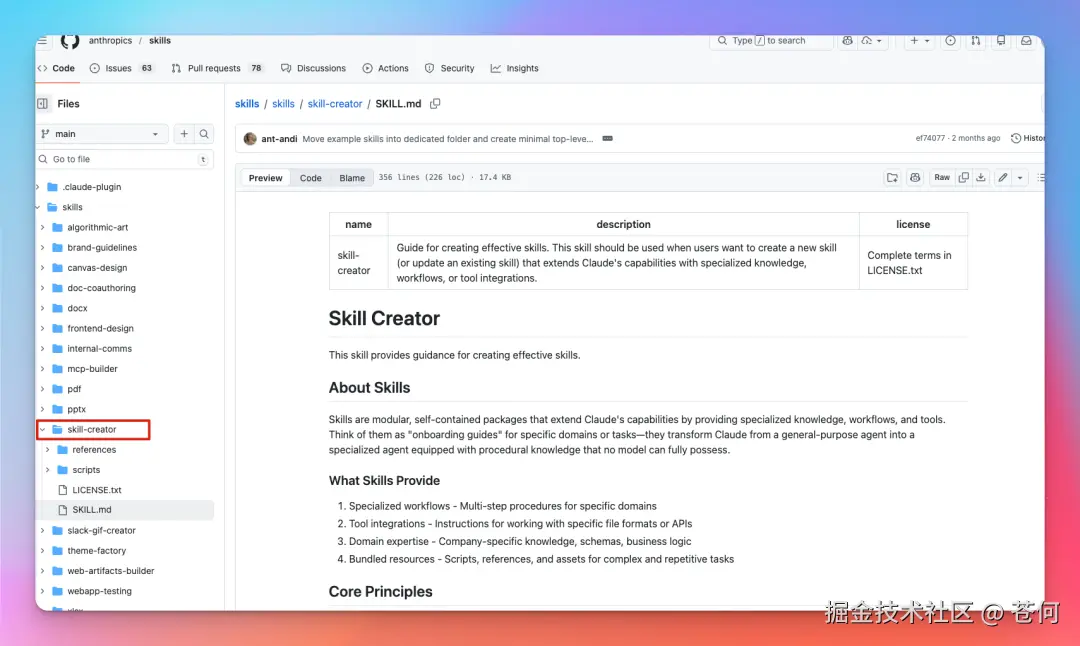The width and height of the screenshot is (1080, 646).
Task: Open the create-new plus dropdown in header
Action: [920, 41]
